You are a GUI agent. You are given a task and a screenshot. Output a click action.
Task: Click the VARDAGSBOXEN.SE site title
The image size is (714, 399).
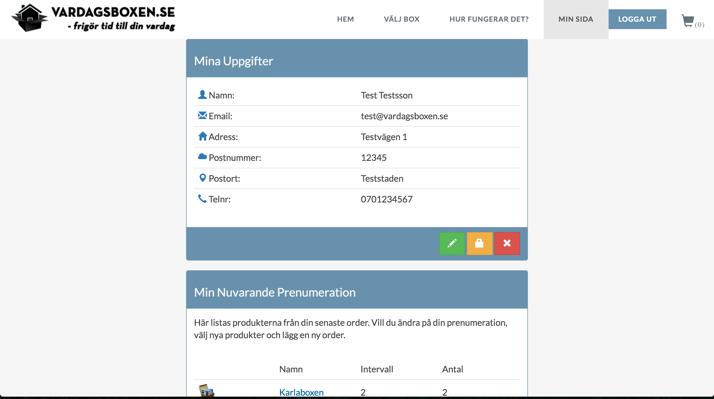click(113, 12)
